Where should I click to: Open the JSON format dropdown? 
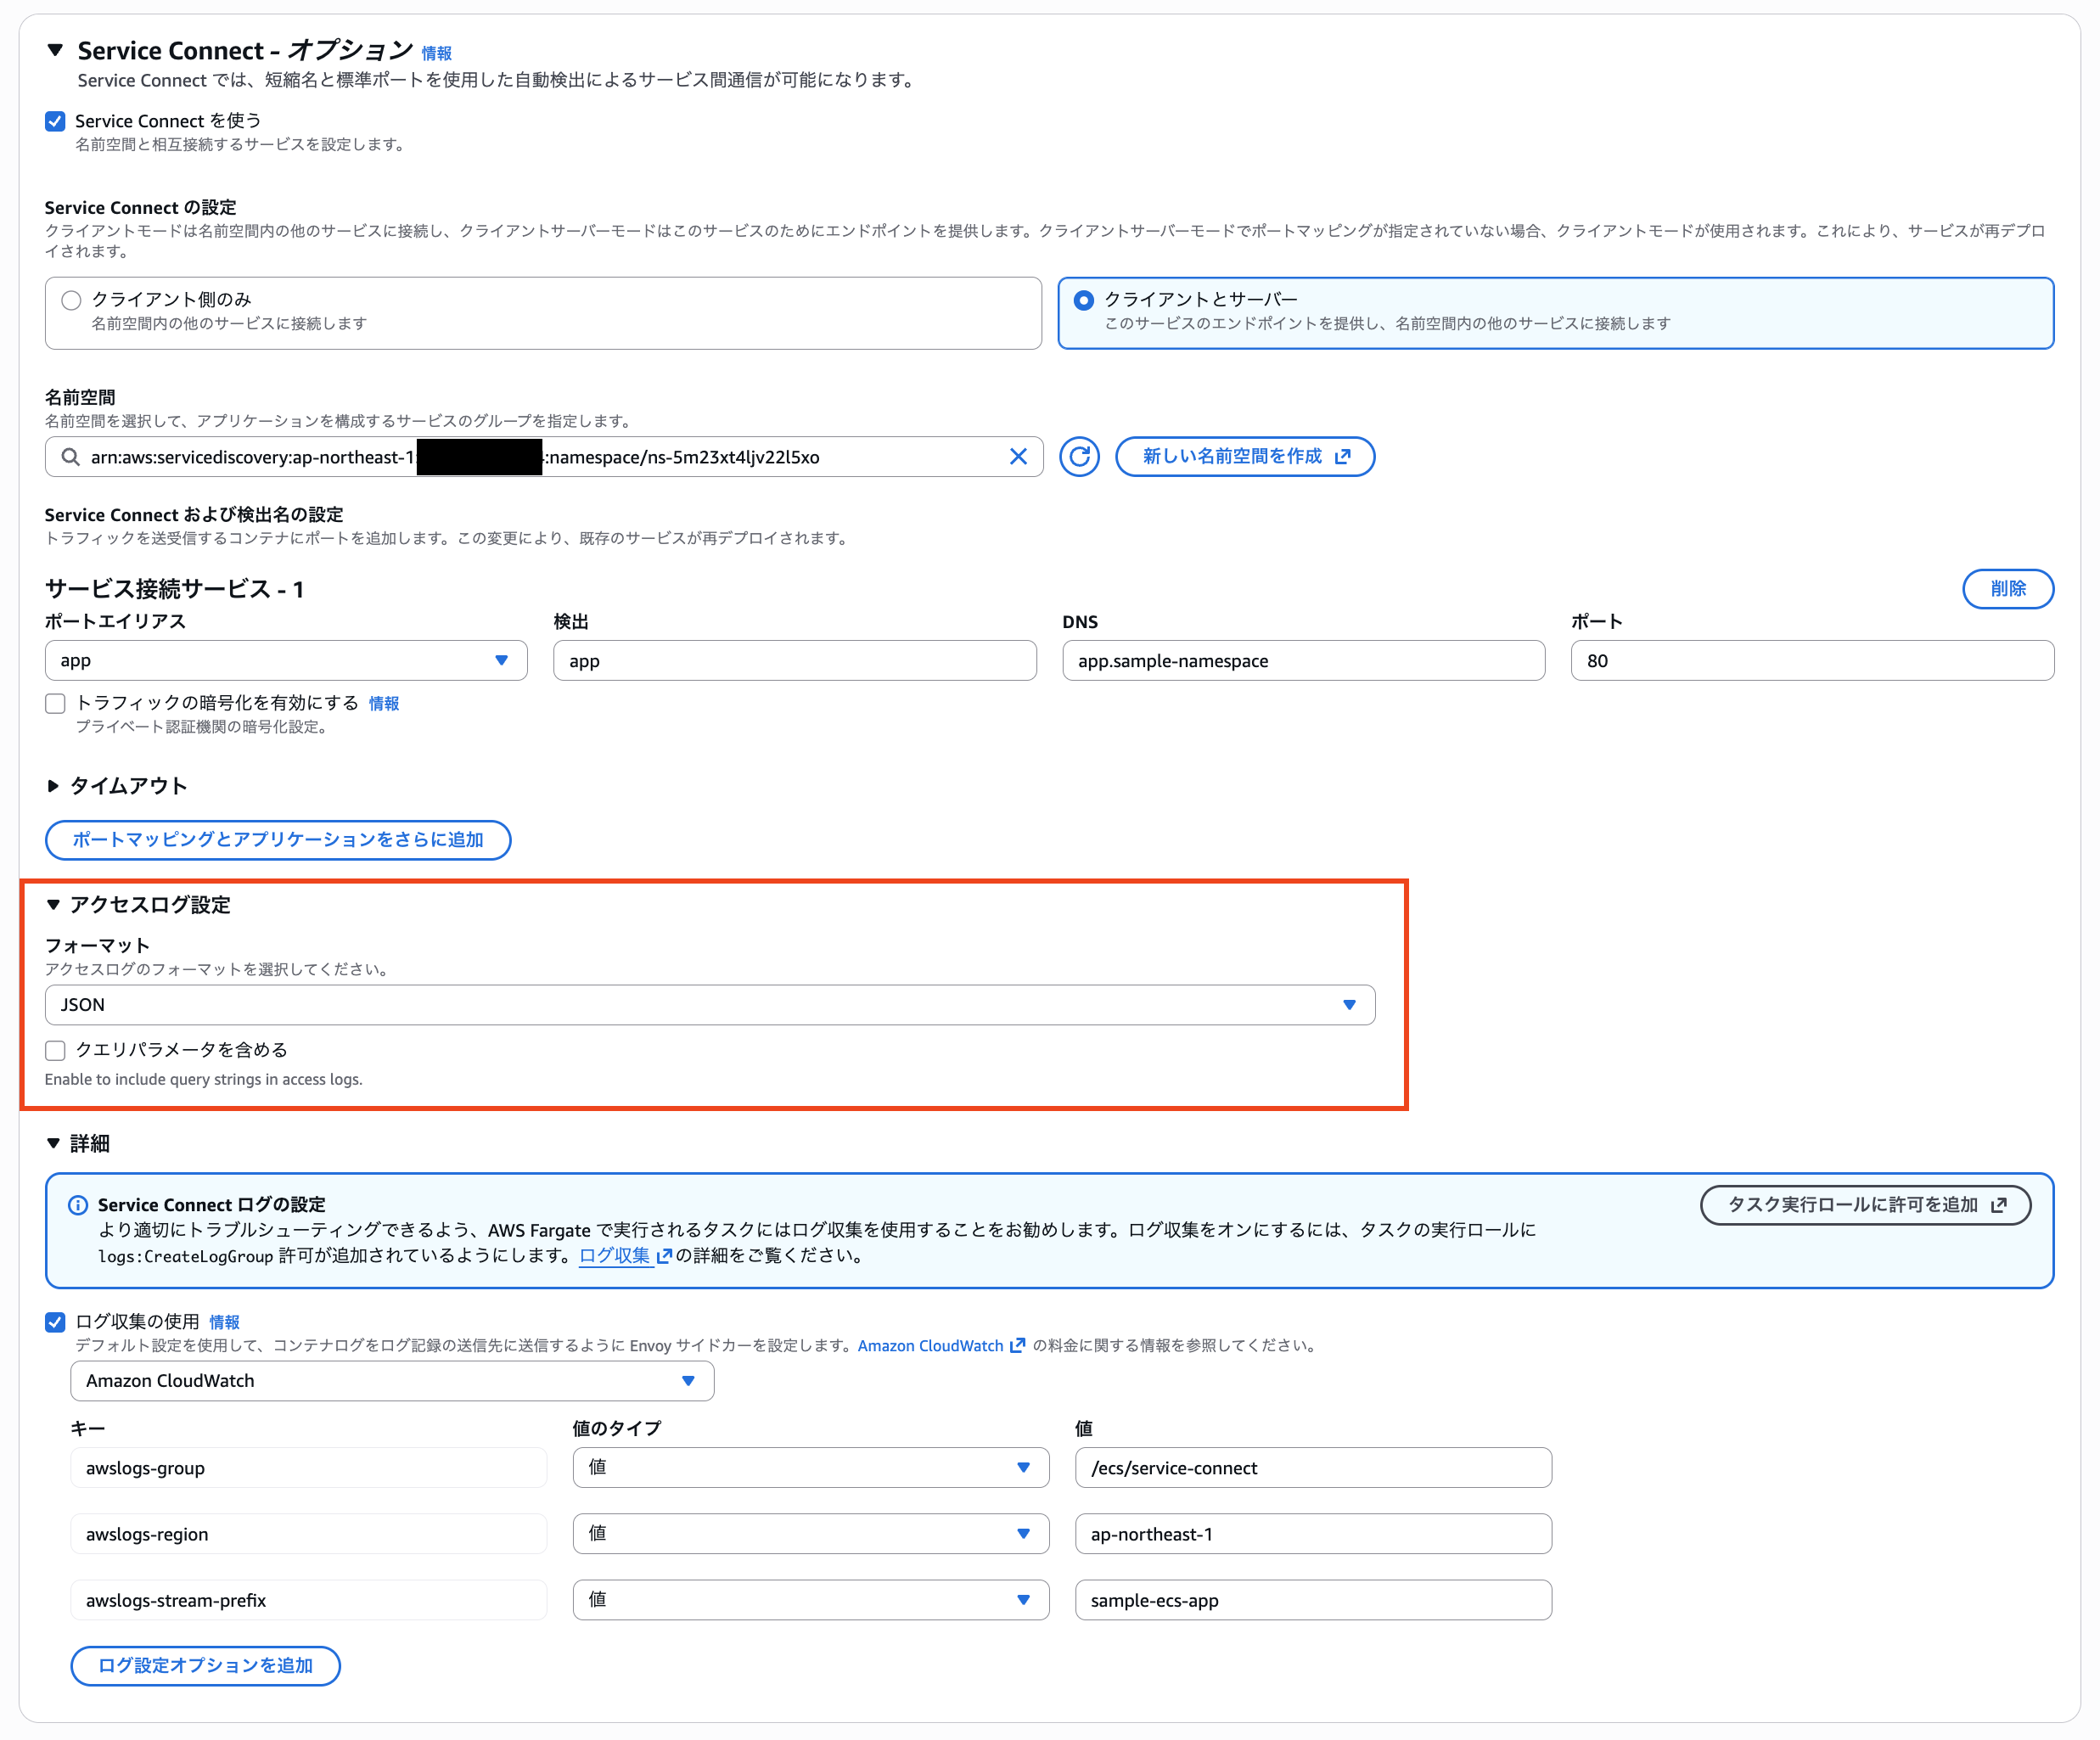click(709, 1004)
